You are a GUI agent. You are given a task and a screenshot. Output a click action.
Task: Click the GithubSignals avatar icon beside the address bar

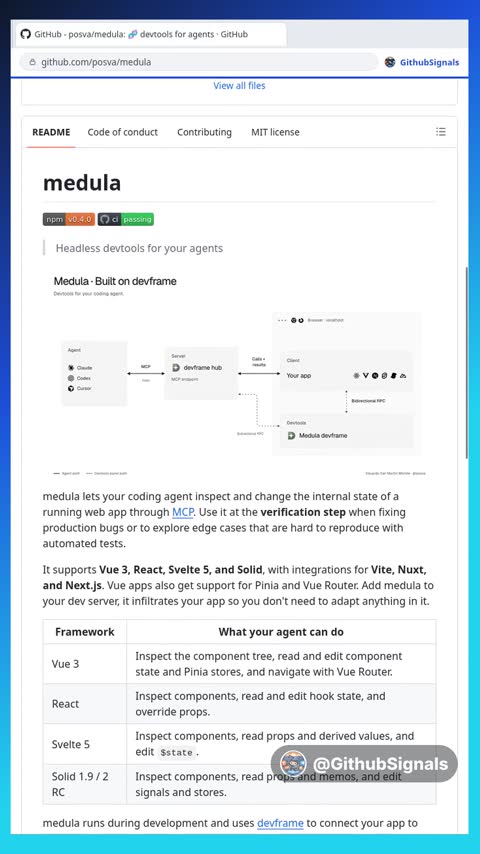pos(390,62)
